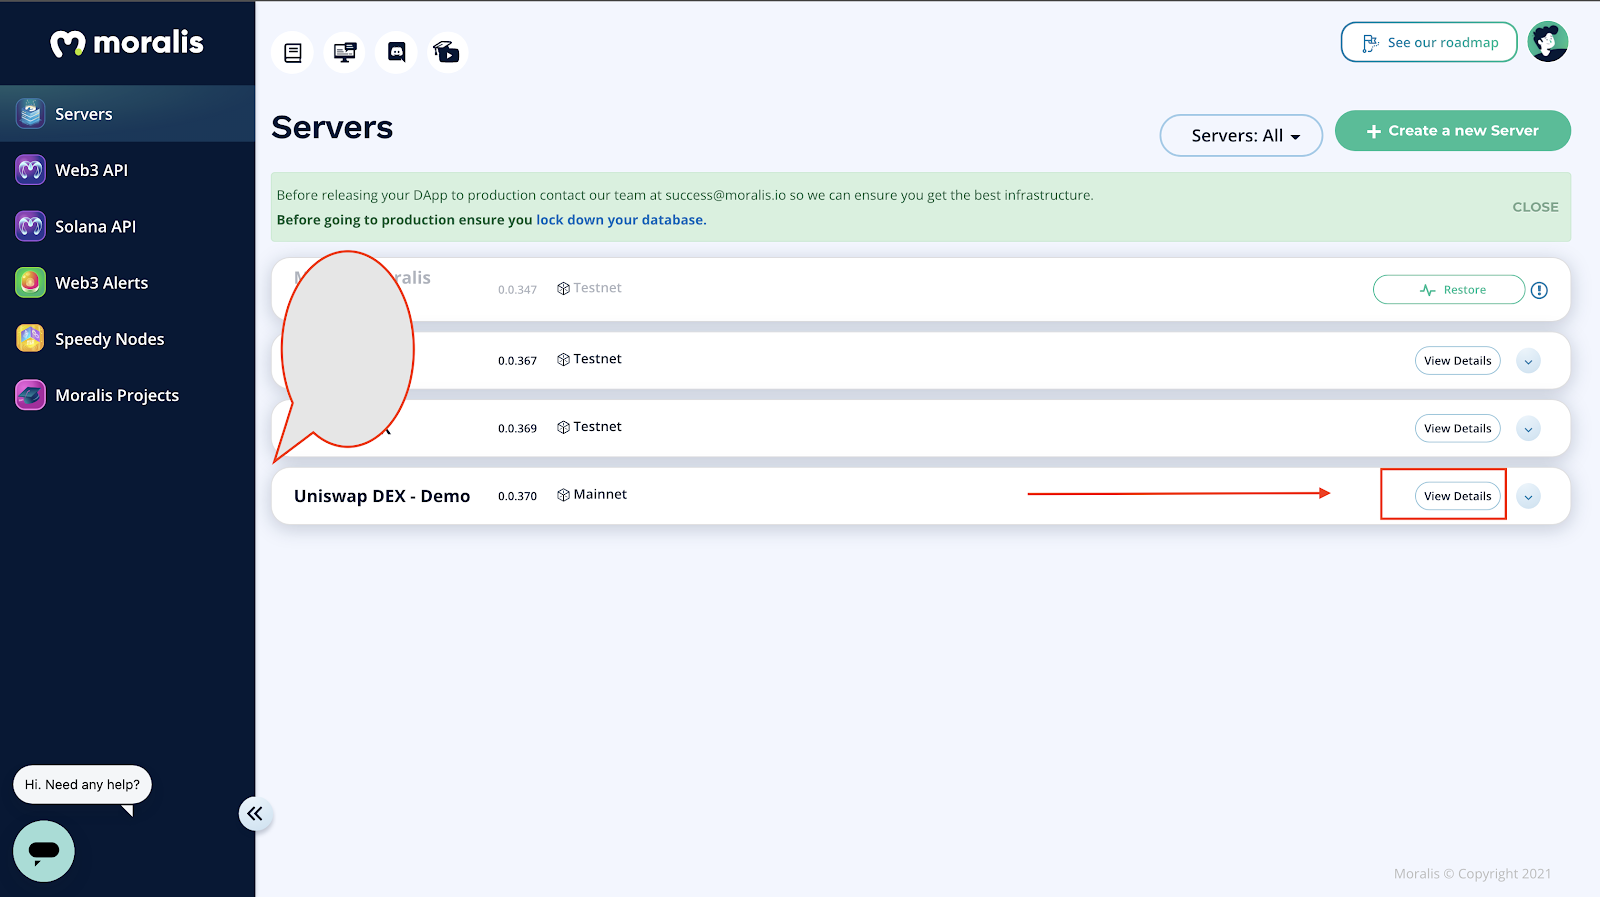Expand the 0.0.369 server row chevron
1600x897 pixels.
point(1528,429)
